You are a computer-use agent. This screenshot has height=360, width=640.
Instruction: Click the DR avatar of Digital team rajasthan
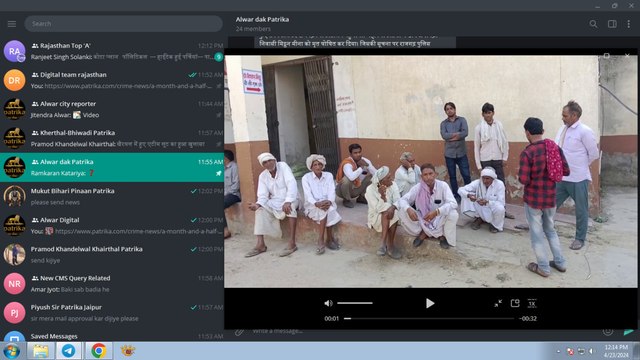tap(14, 80)
